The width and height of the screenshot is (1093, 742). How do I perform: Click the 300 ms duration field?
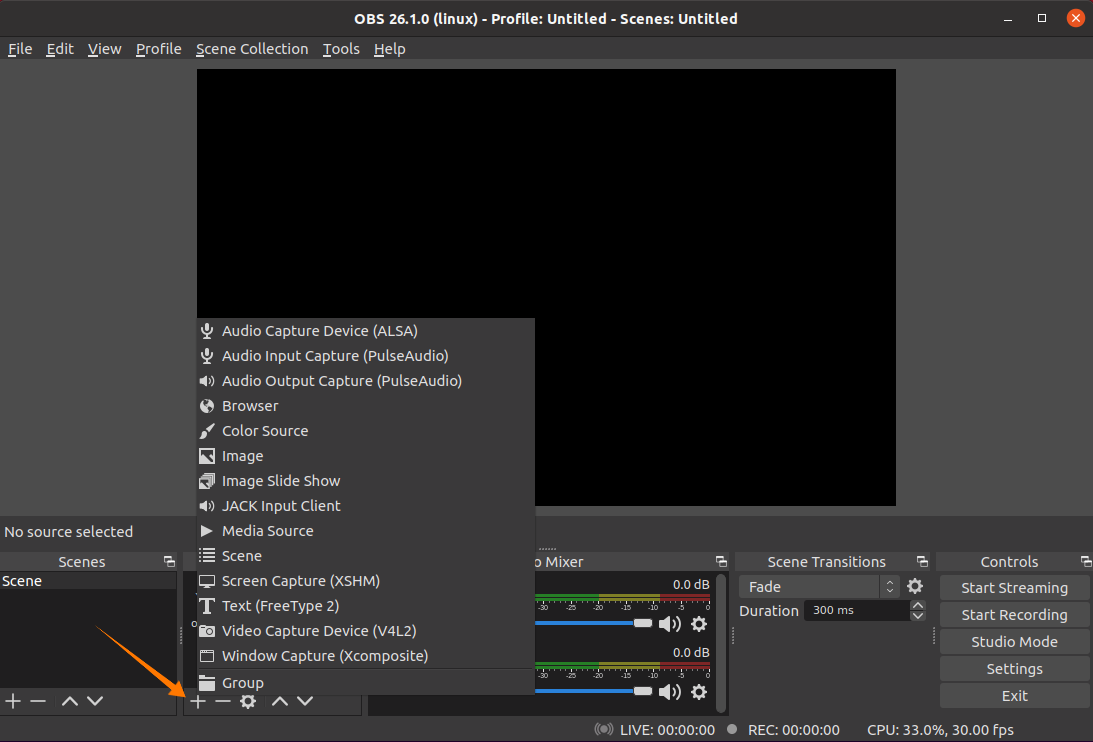857,610
